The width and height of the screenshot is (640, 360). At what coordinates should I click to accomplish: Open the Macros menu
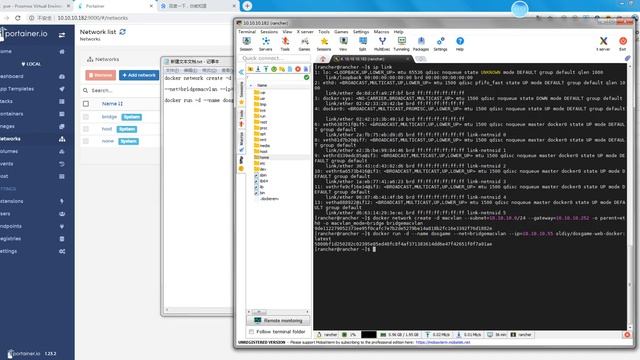(x=381, y=31)
